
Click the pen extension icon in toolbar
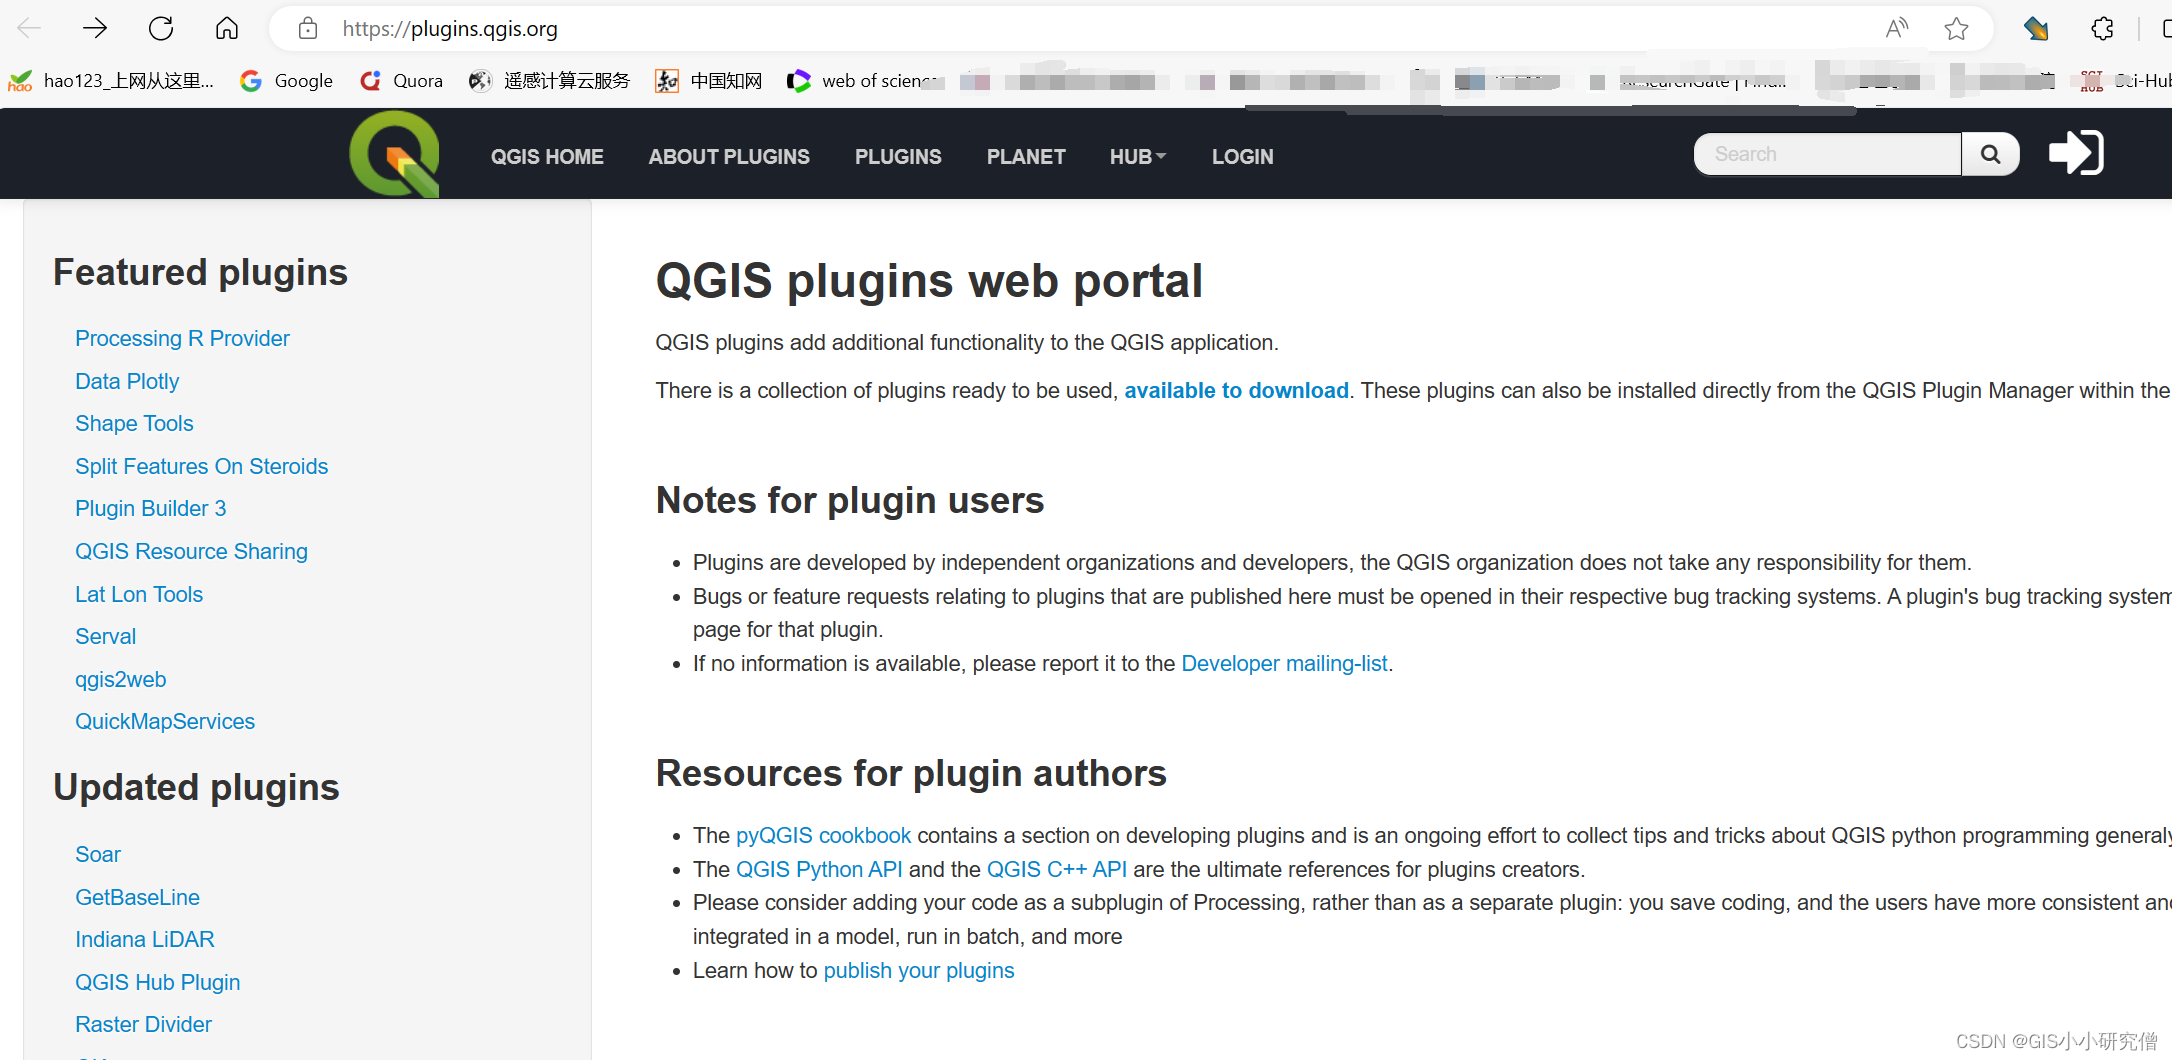tap(2036, 28)
